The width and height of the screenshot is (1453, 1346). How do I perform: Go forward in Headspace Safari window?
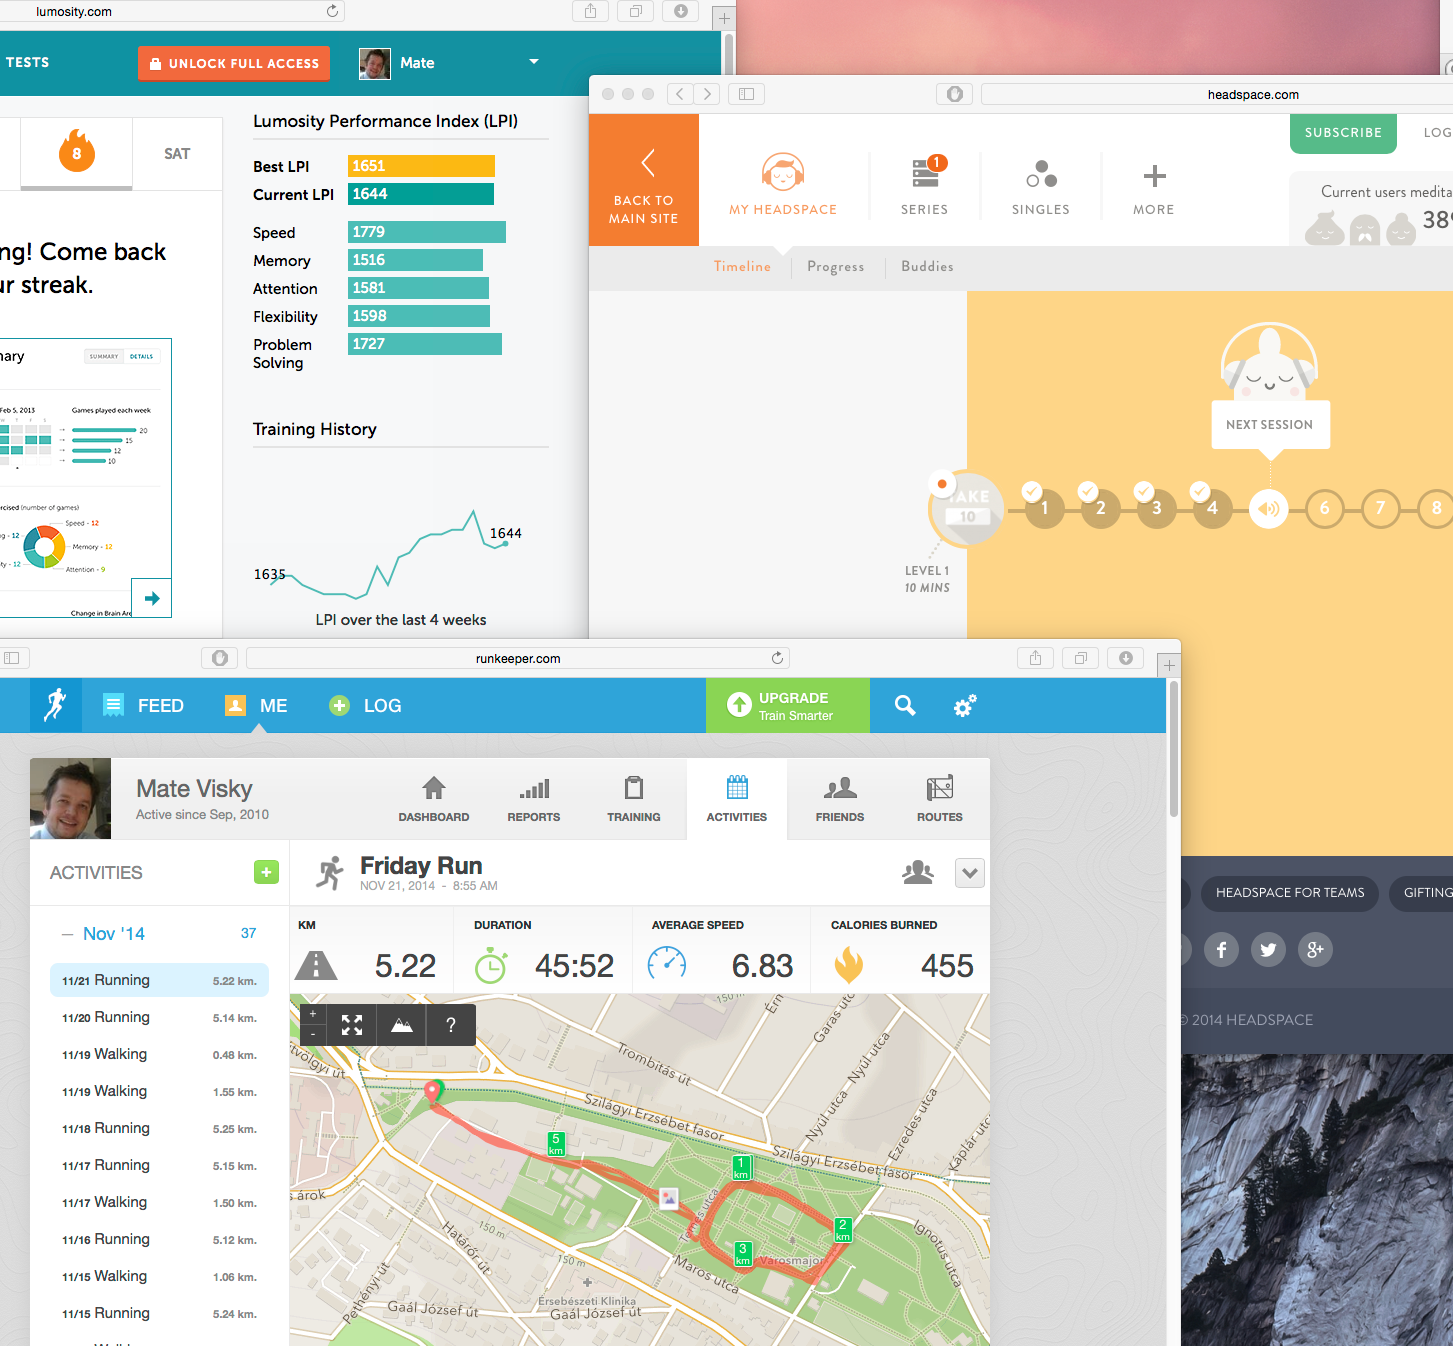tap(707, 94)
